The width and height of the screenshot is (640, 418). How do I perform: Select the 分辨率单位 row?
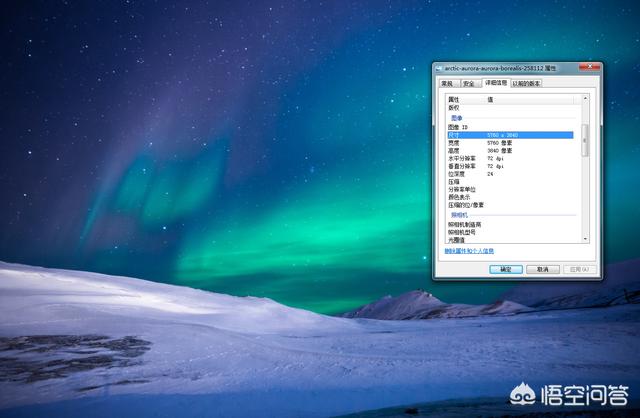[510, 189]
